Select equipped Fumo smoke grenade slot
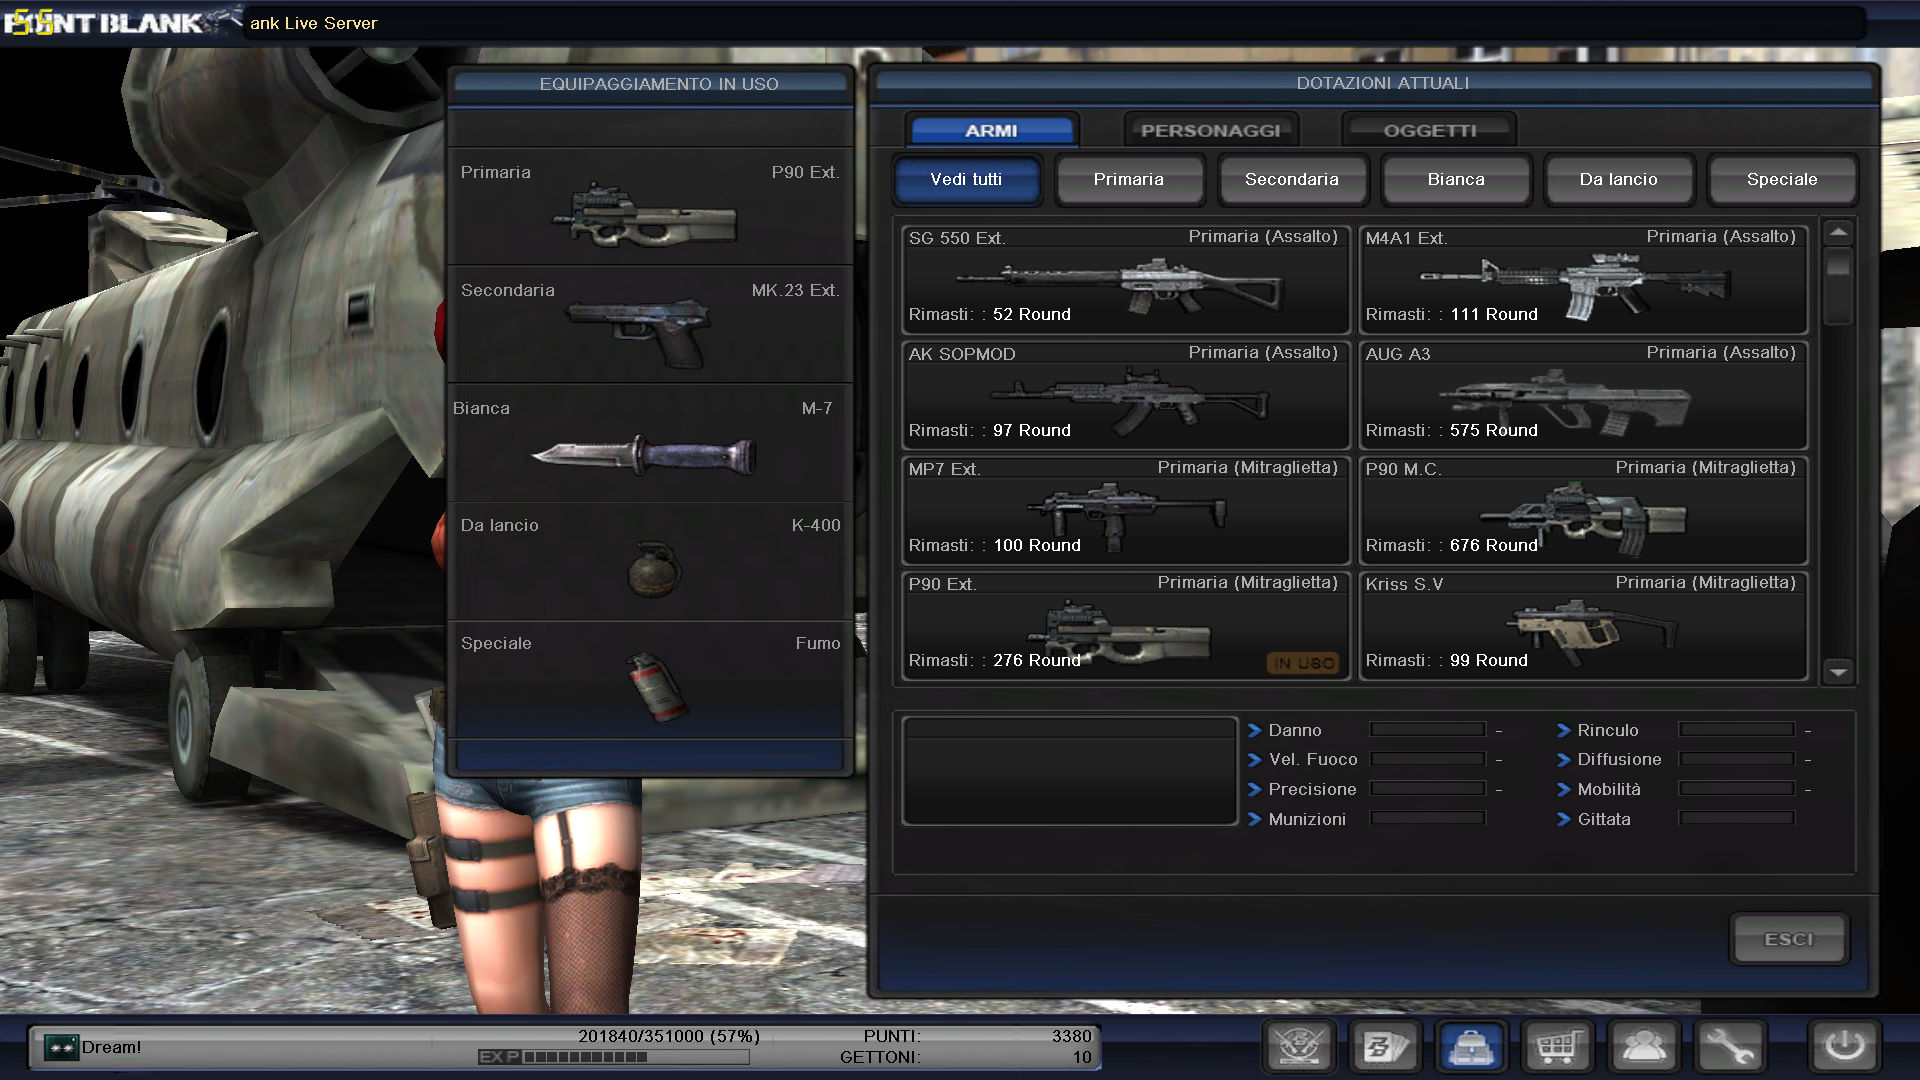Viewport: 1920px width, 1080px height. coord(650,679)
